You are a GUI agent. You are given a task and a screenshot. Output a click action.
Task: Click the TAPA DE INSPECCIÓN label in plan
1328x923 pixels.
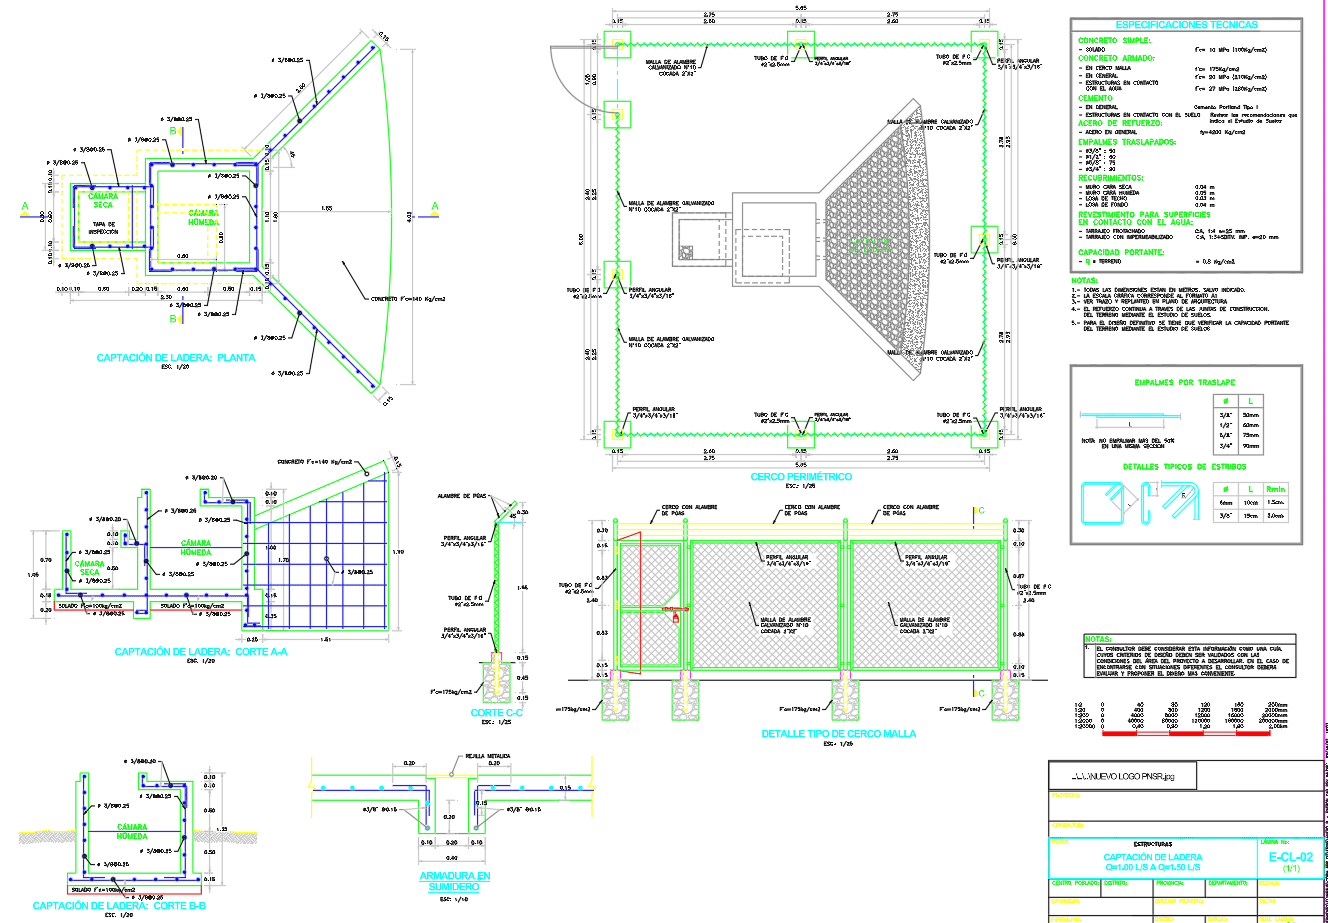(103, 228)
